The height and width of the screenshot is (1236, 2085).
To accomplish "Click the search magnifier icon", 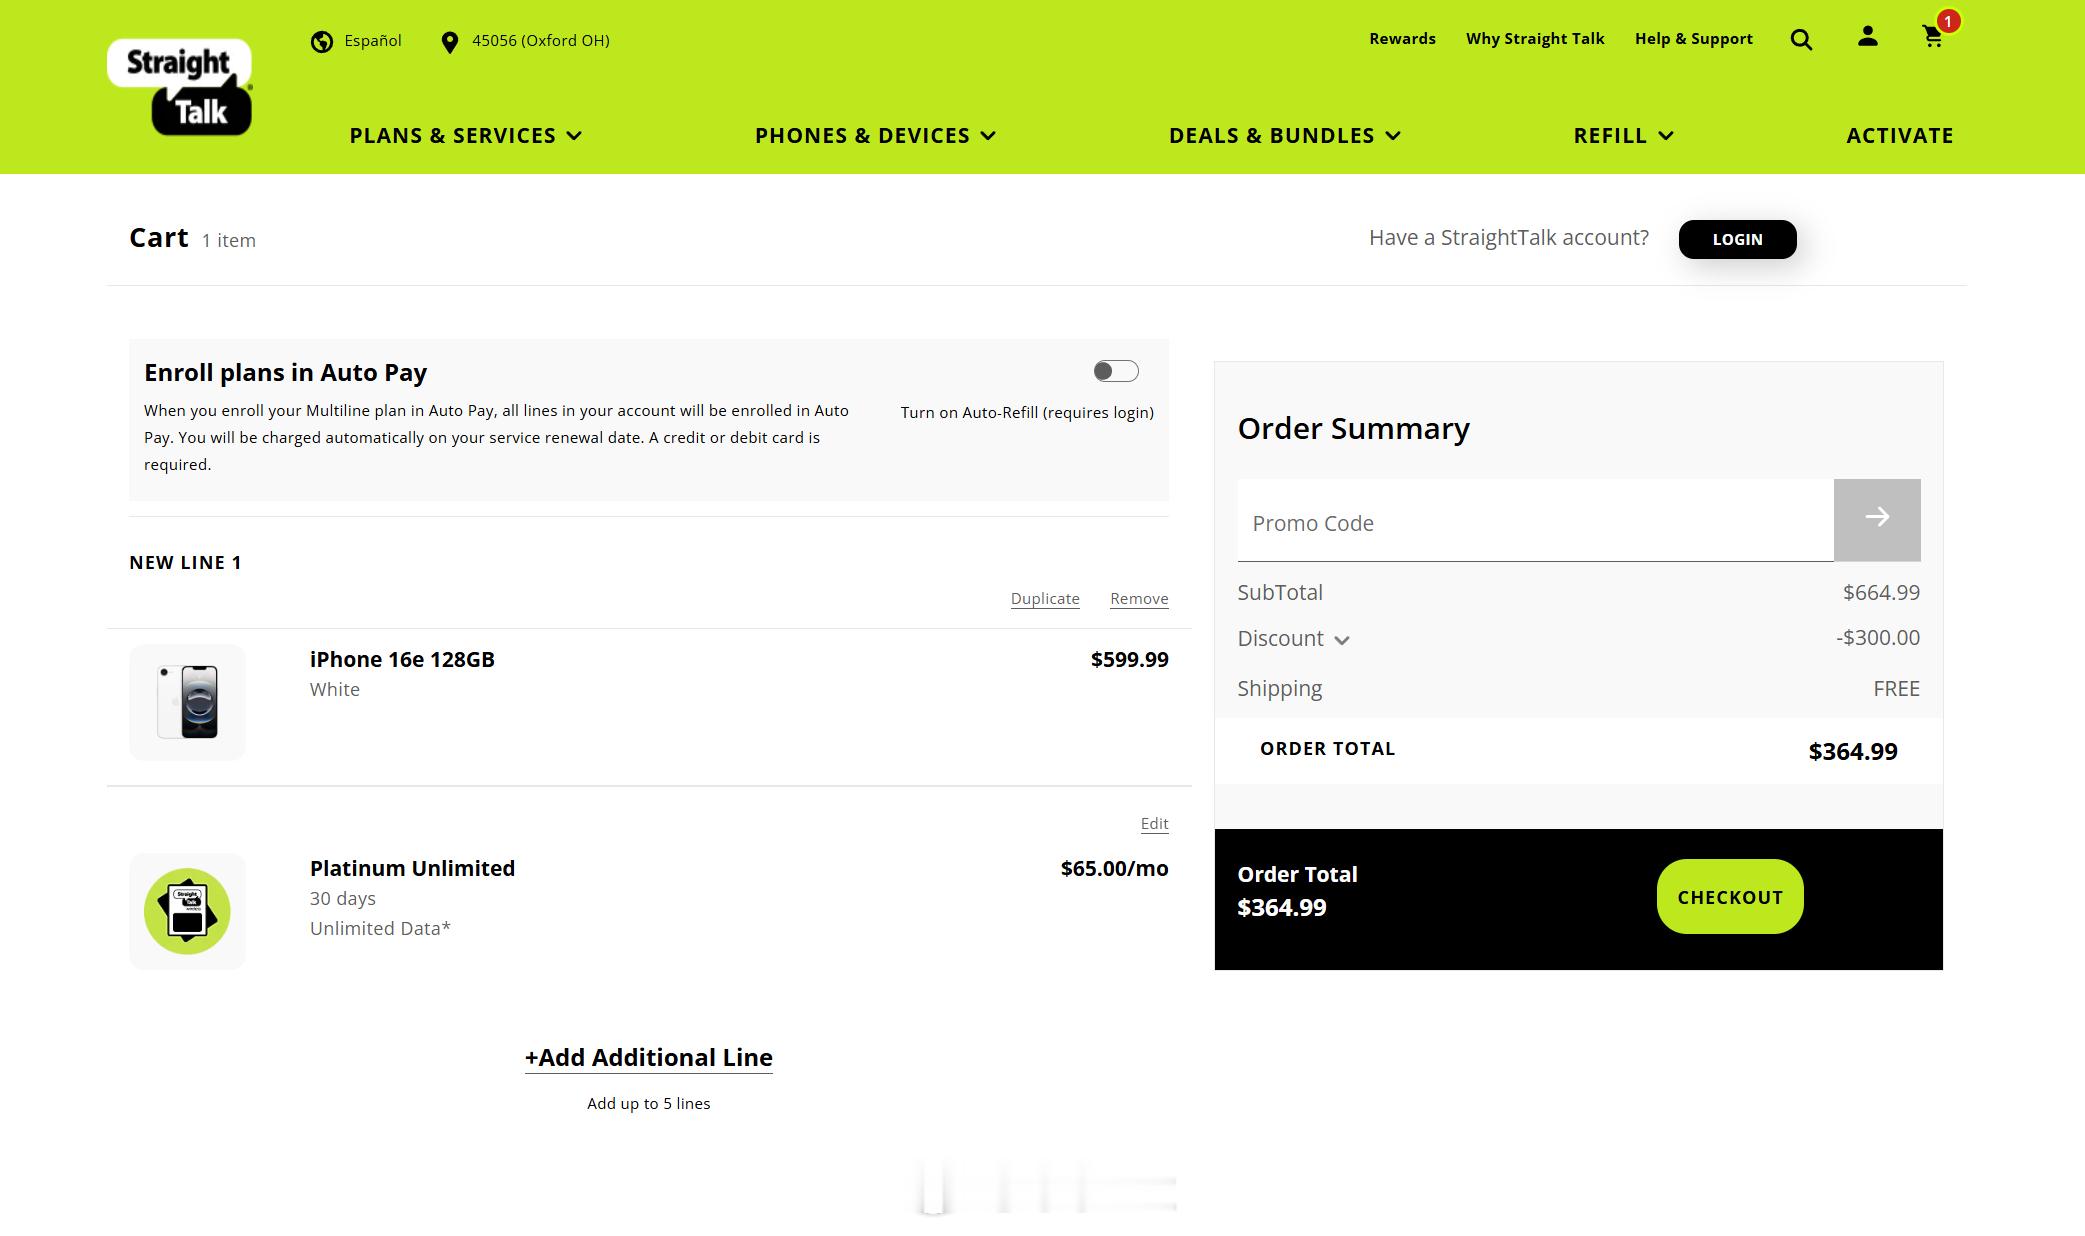I will pyautogui.click(x=1802, y=38).
